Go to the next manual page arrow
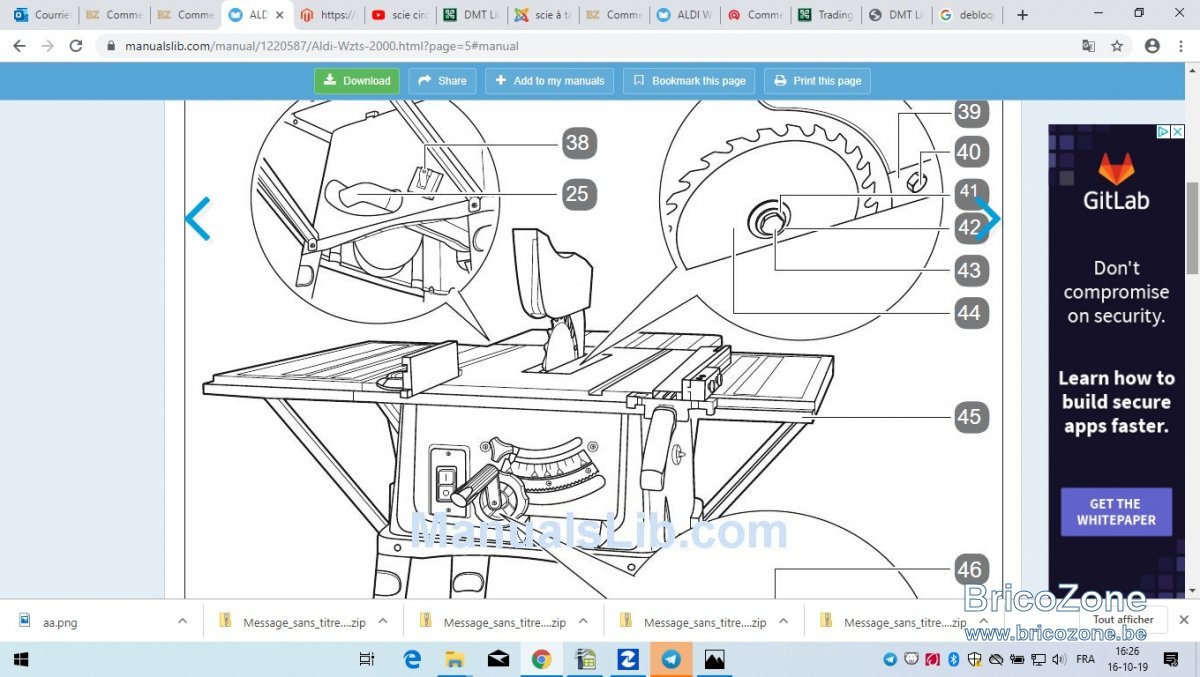The image size is (1200, 677). (x=988, y=219)
